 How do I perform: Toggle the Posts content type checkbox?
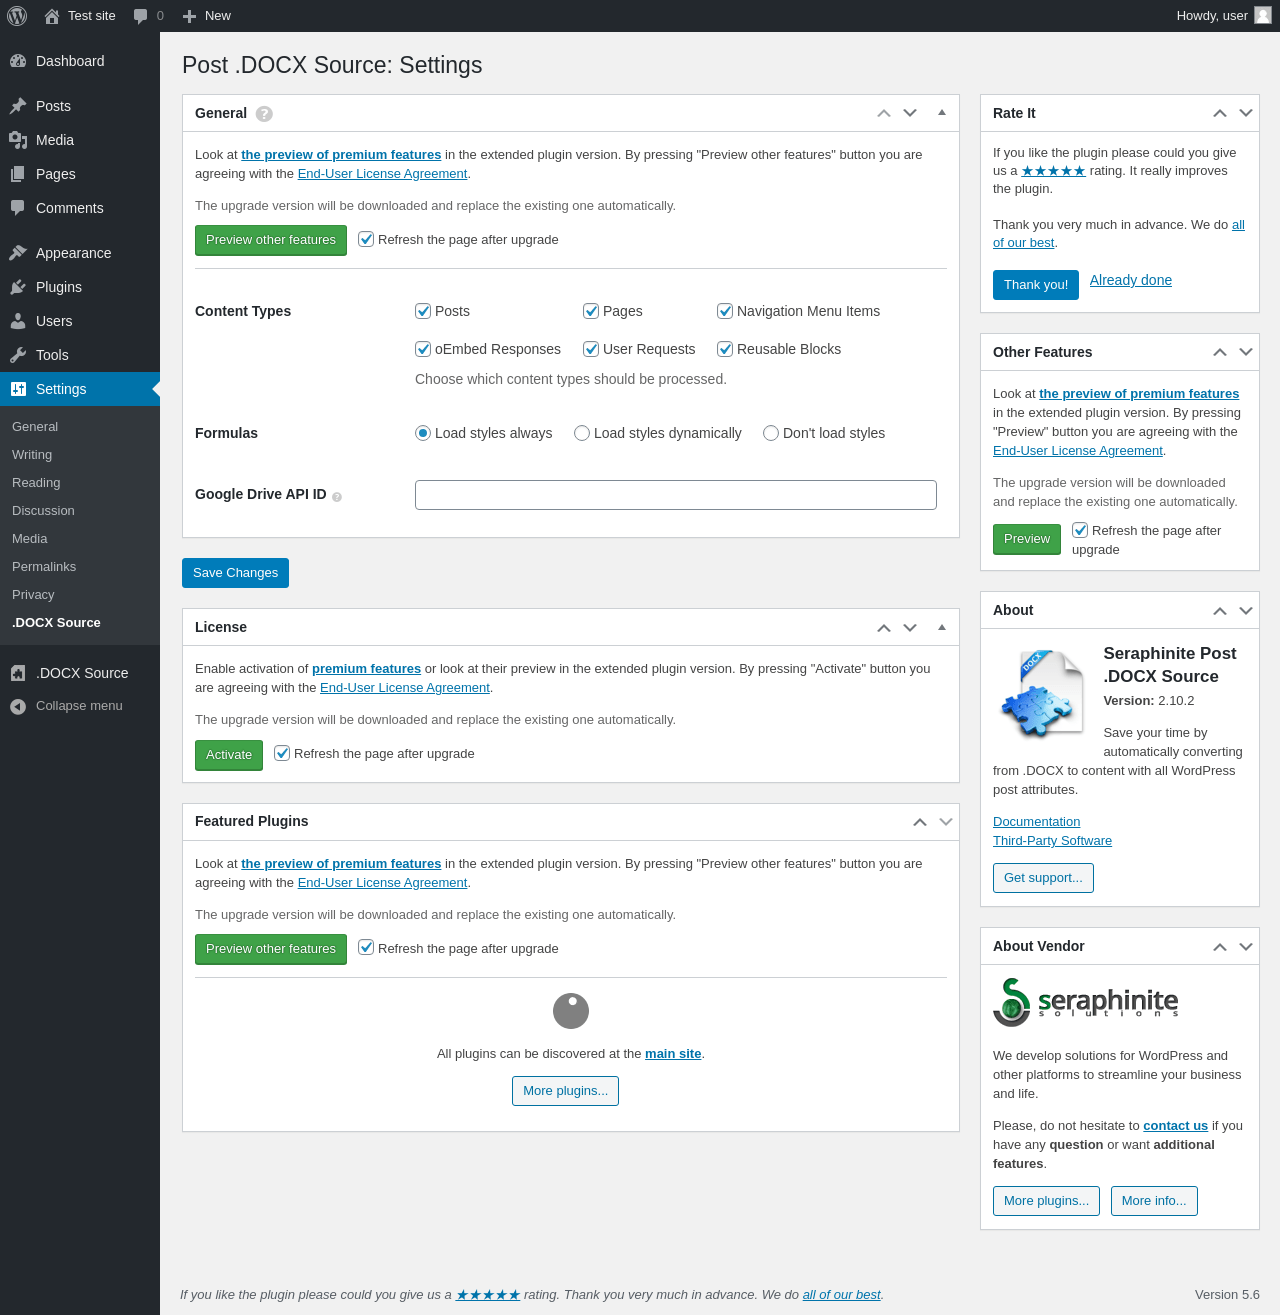pos(423,311)
